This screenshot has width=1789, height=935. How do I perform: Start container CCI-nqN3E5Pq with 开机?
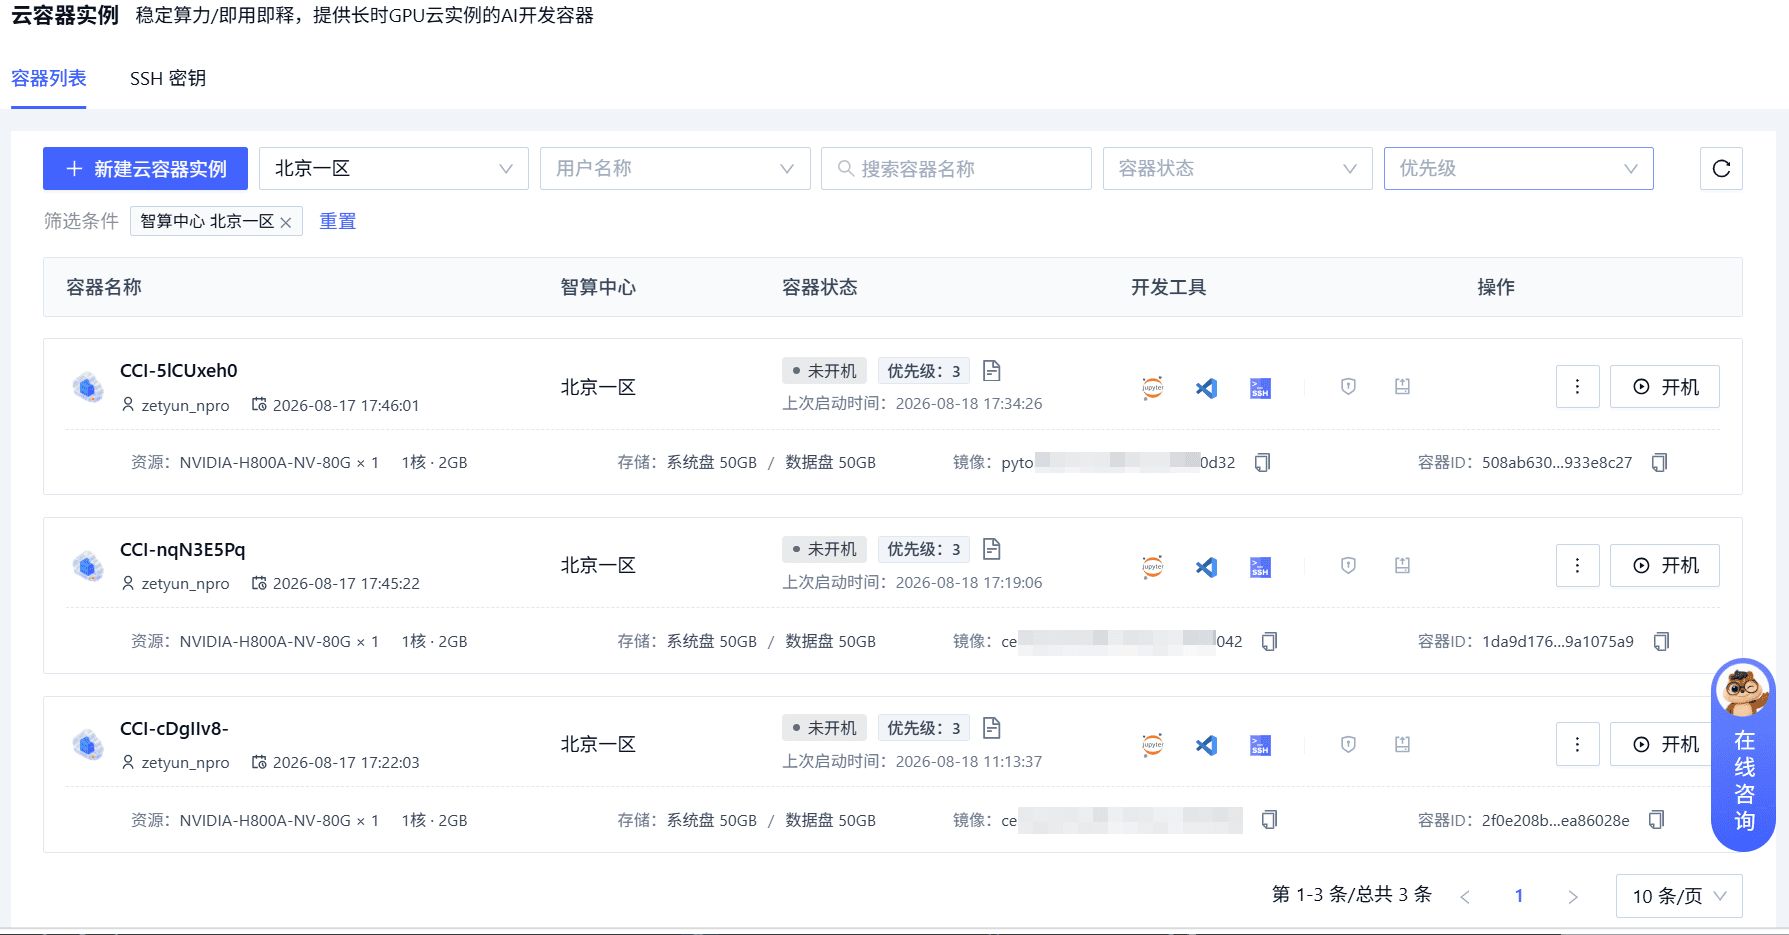pyautogui.click(x=1665, y=566)
